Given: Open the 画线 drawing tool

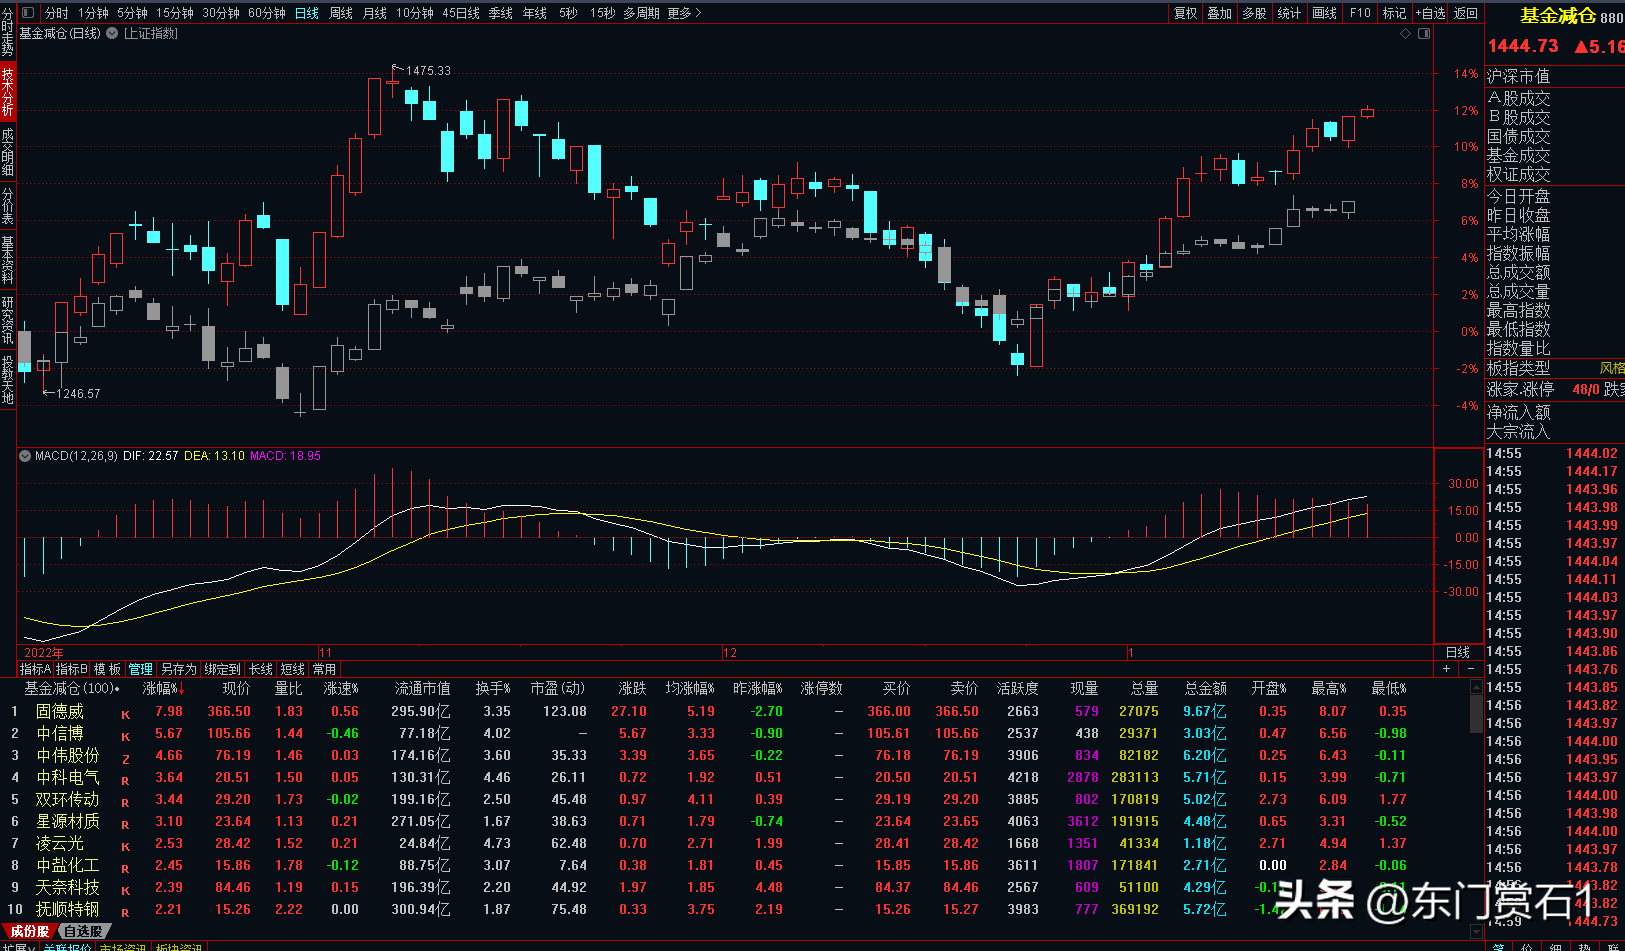Looking at the screenshot, I should pyautogui.click(x=1324, y=13).
